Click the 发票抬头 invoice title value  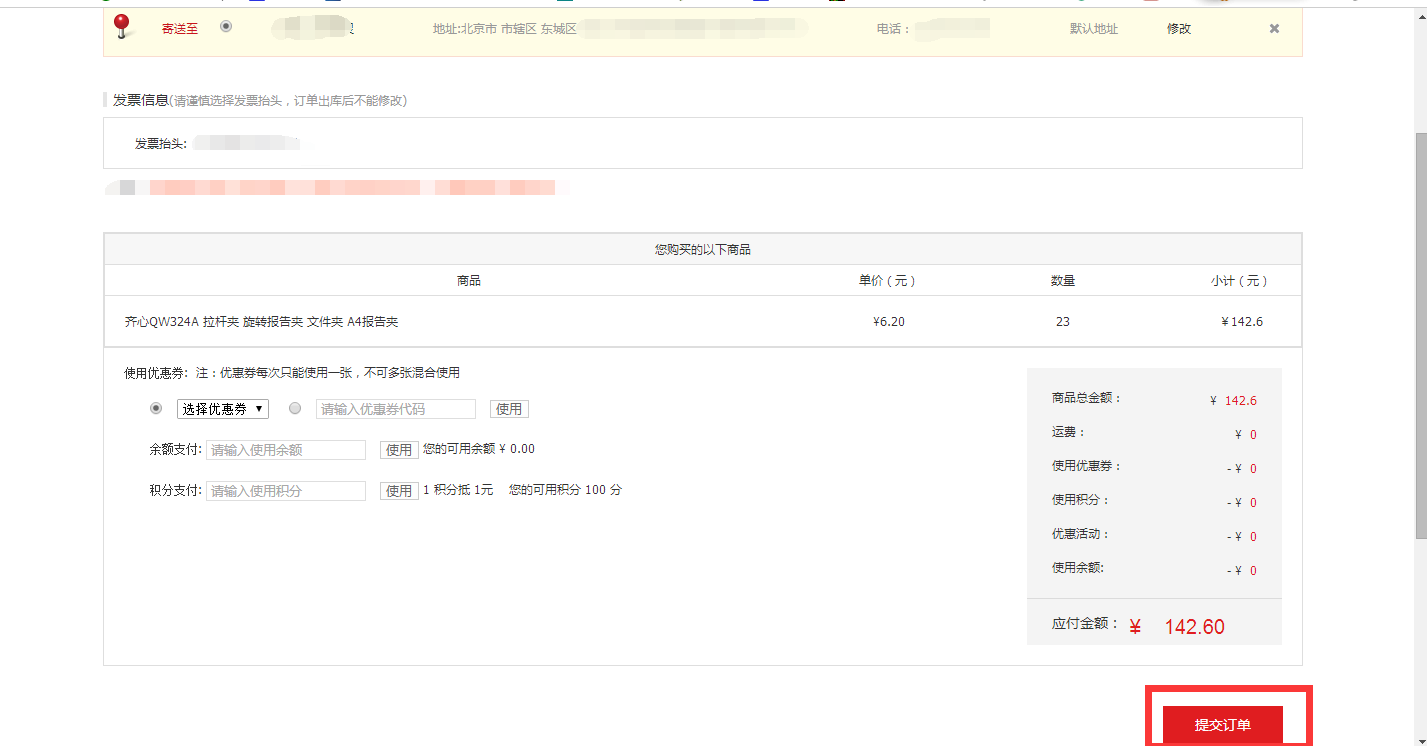click(247, 144)
